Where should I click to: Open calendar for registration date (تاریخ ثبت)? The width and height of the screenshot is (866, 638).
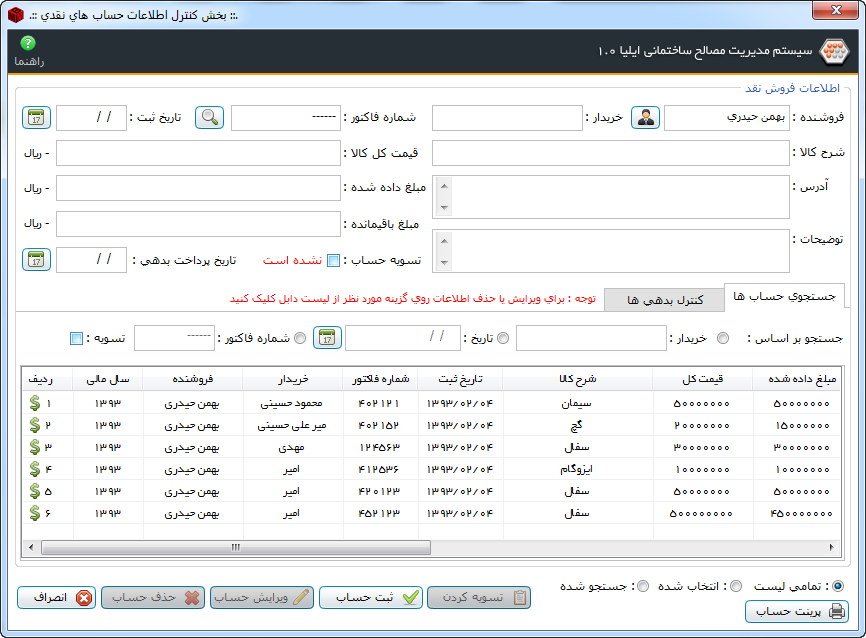click(36, 118)
